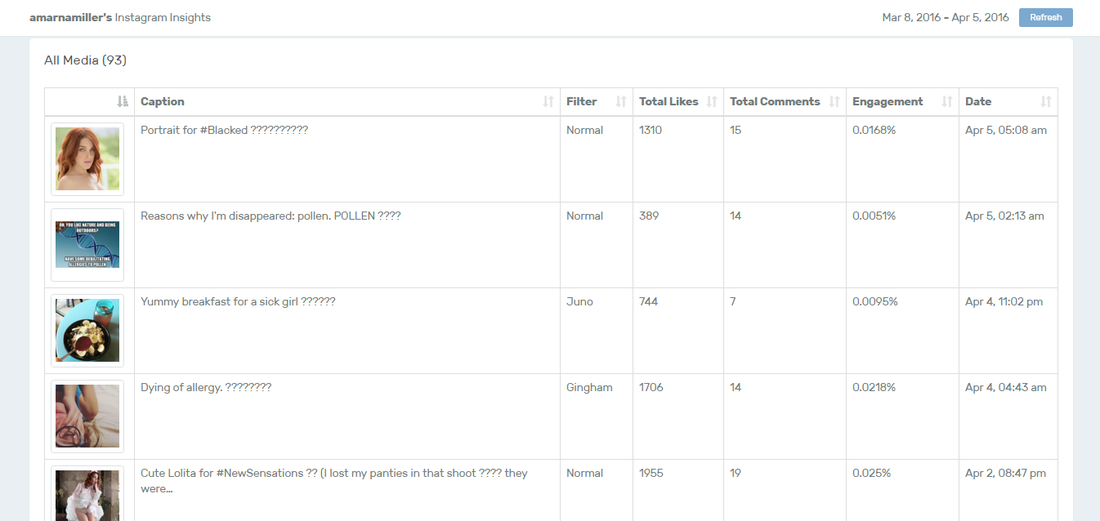This screenshot has width=1100, height=521.
Task: Click the Total Comments sort arrows icon
Action: click(x=835, y=102)
